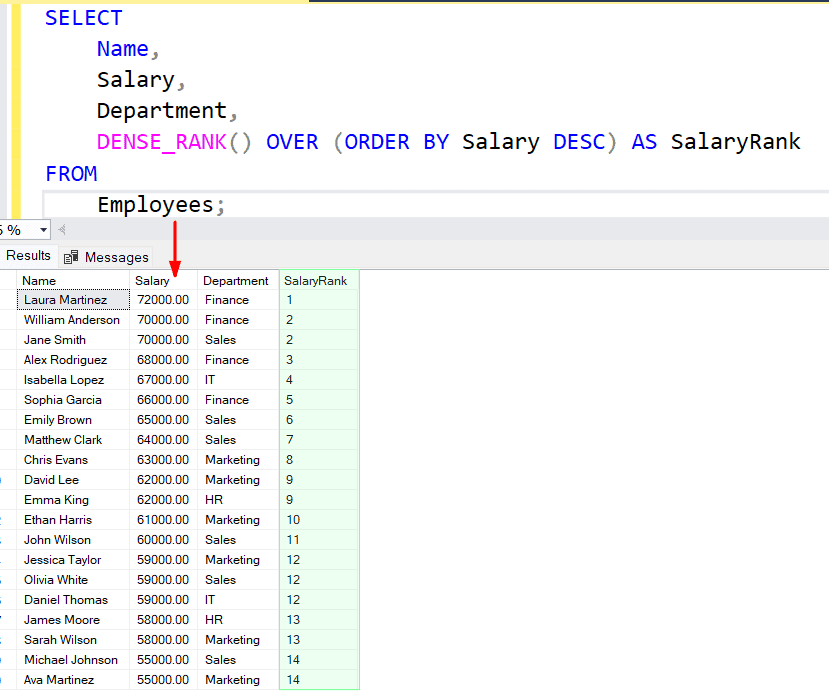
Task: Click the Employees table name in the query
Action: point(157,204)
